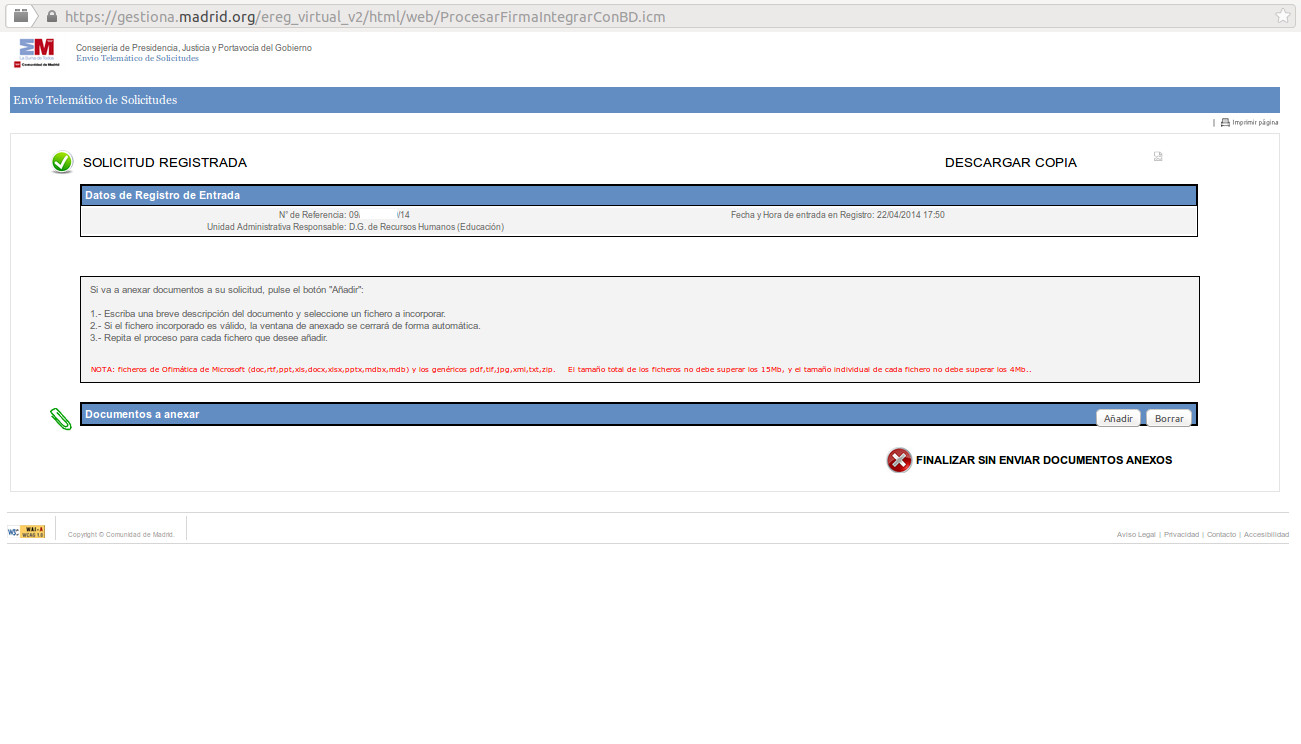Open the Accesibilidad footer link
The image size is (1301, 744).
pyautogui.click(x=1266, y=535)
